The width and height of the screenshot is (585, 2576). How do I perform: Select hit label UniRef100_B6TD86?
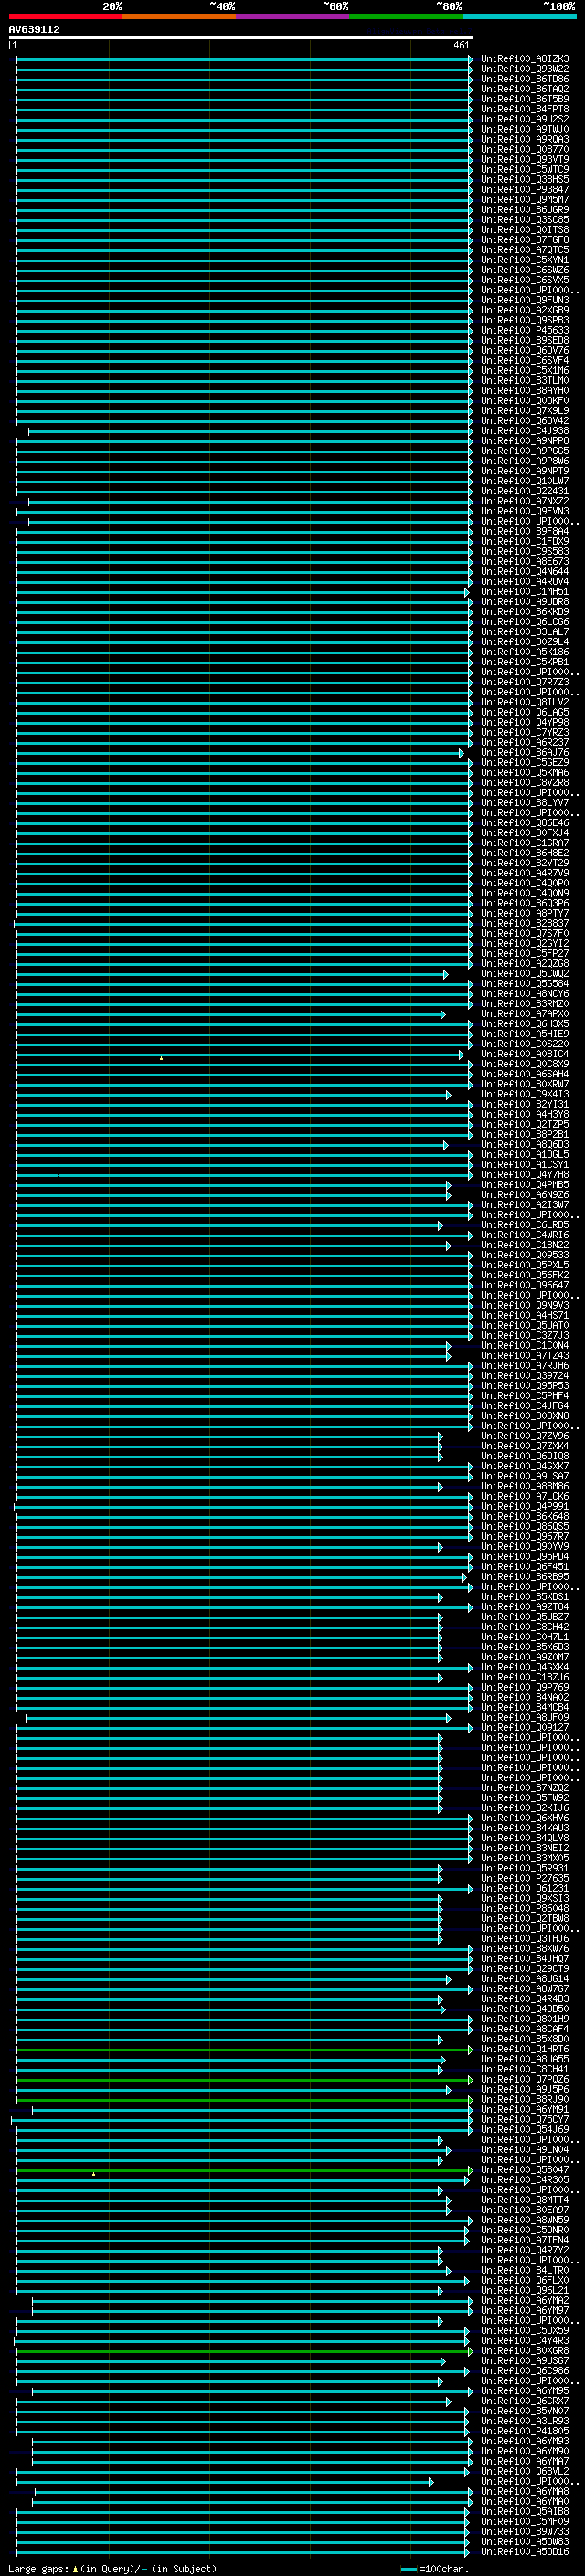tap(525, 79)
